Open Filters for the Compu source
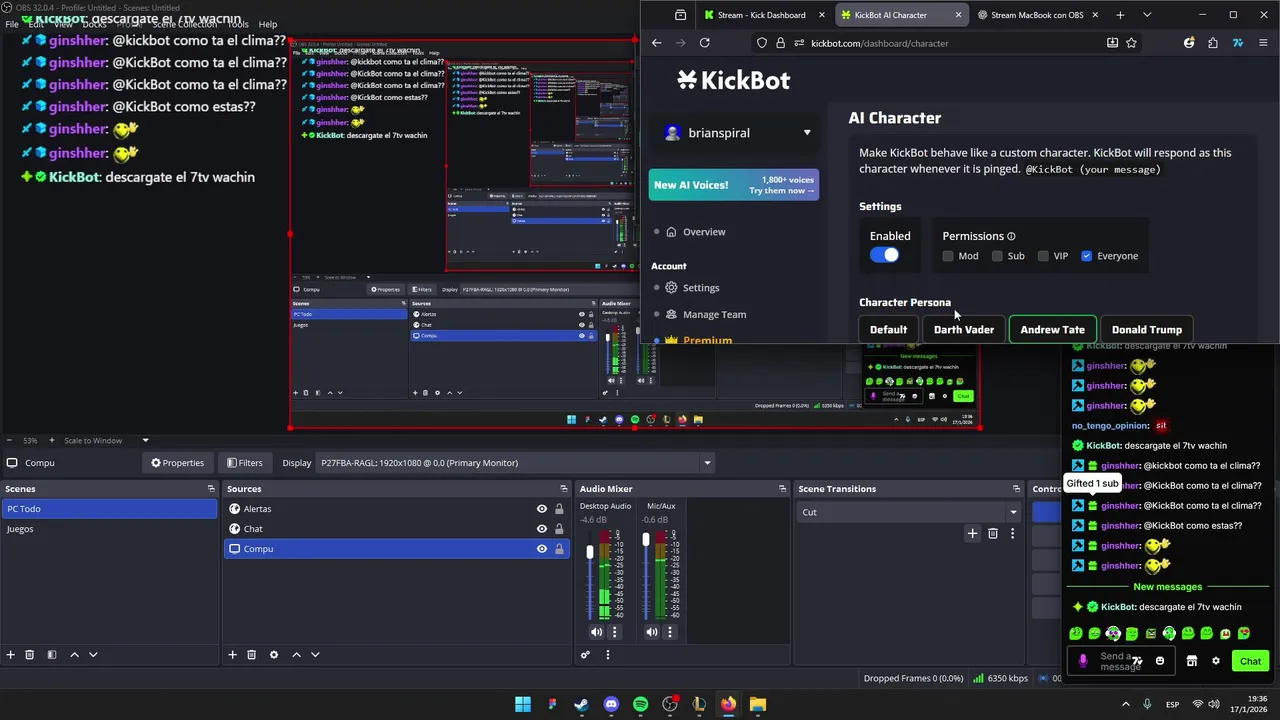Viewport: 1280px width, 720px height. coord(244,463)
